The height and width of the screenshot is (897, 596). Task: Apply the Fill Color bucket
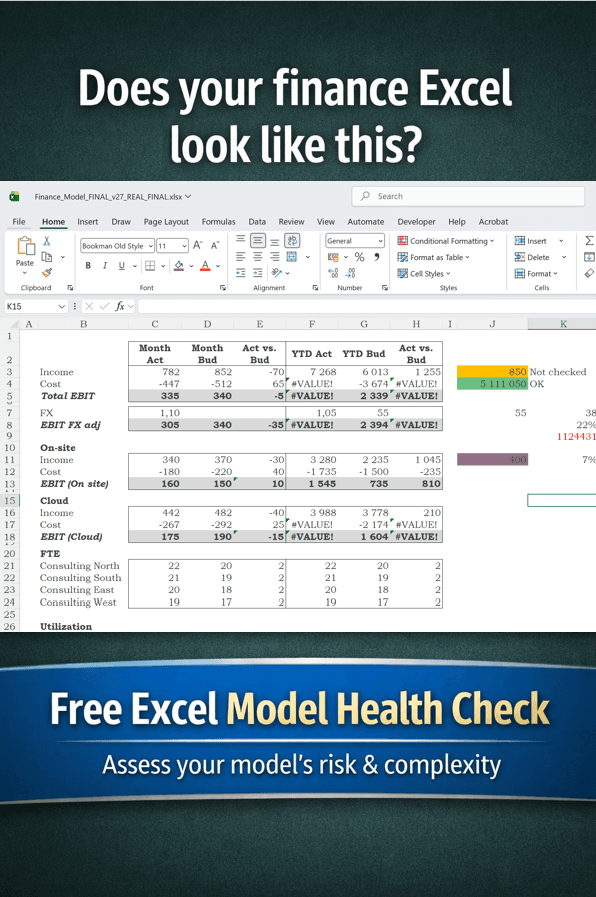click(179, 265)
